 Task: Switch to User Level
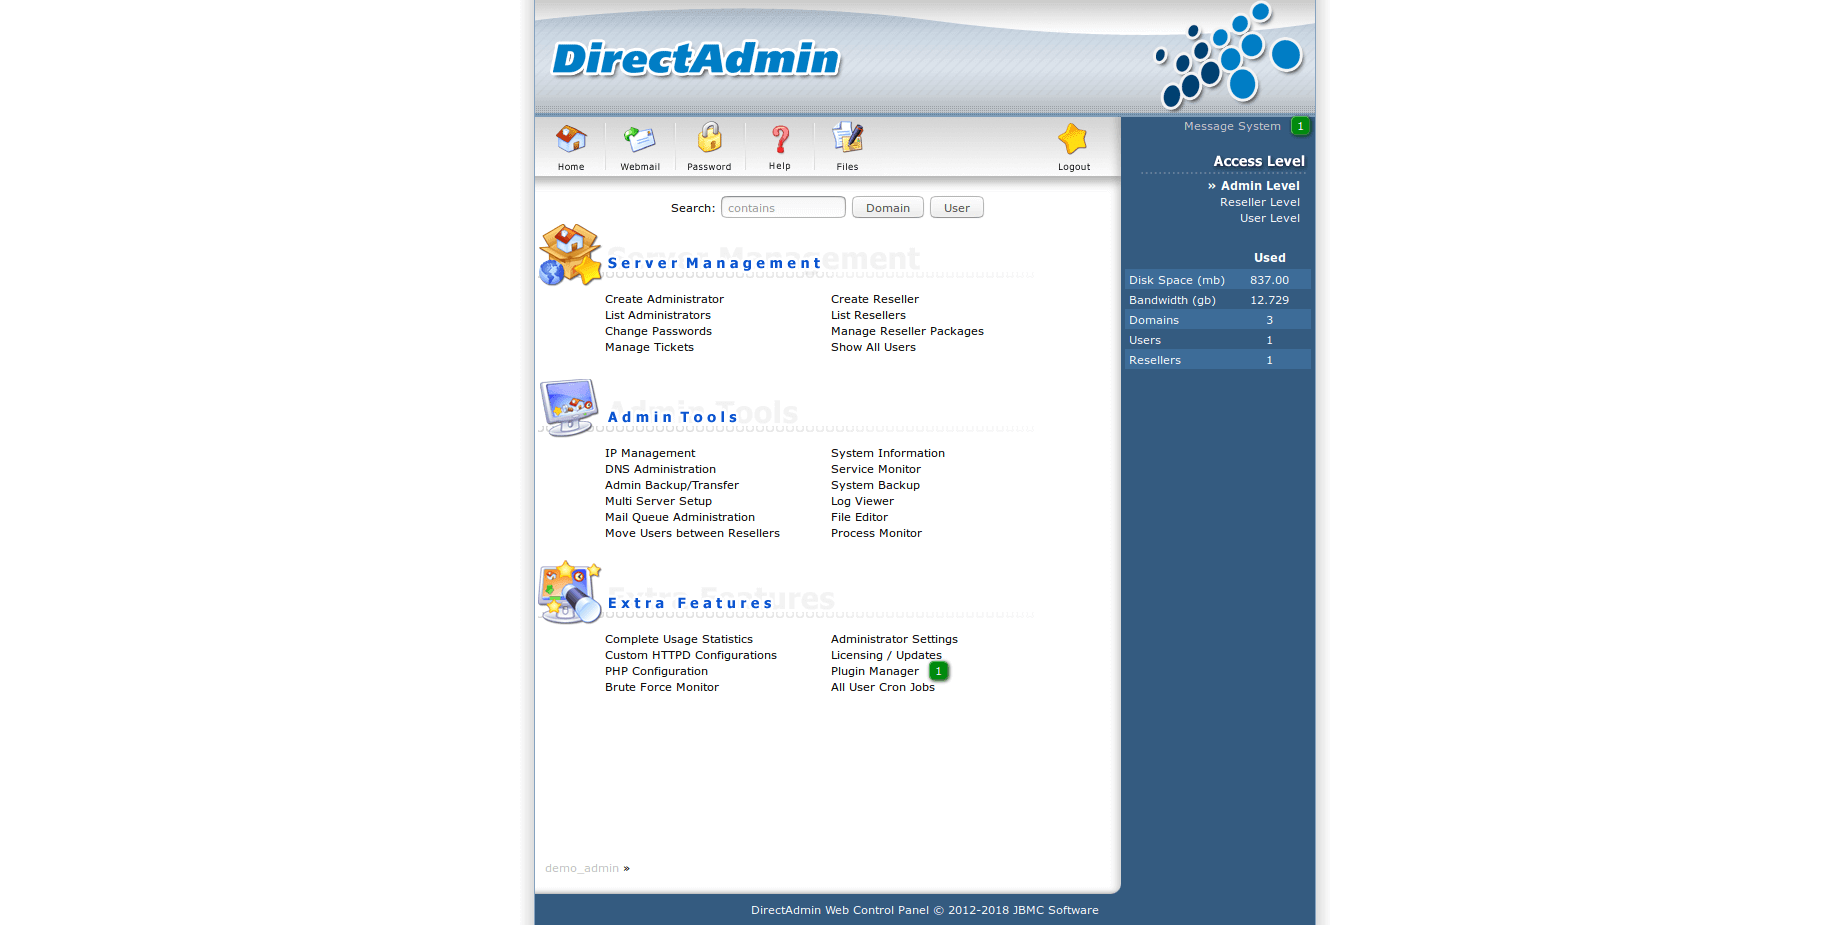point(1270,218)
